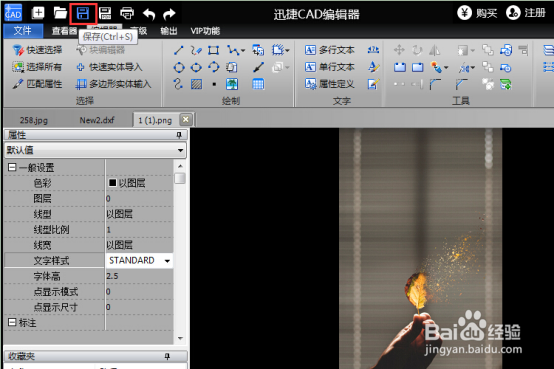
Task: Select the arrow leader tool
Action: (x=259, y=67)
